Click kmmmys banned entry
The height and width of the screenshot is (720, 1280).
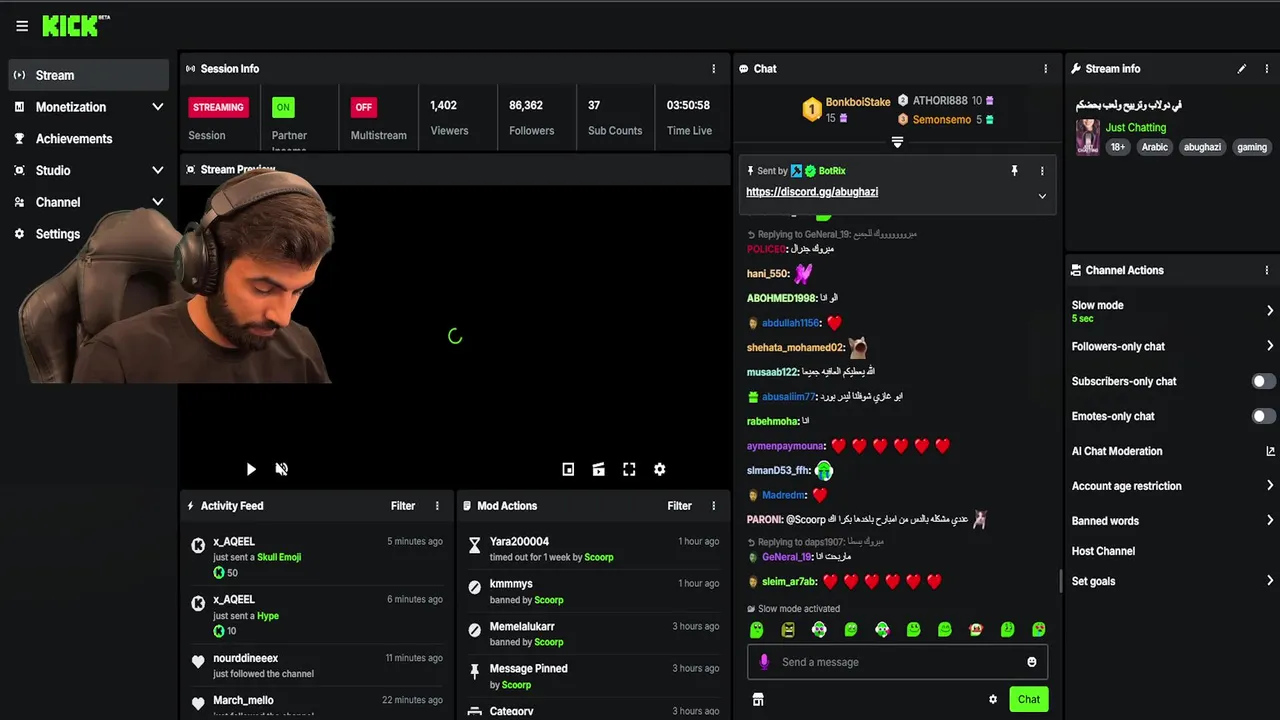pyautogui.click(x=593, y=591)
